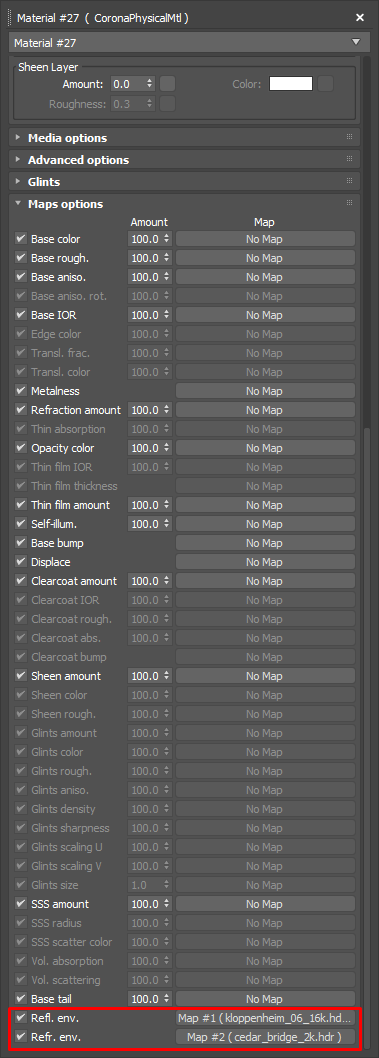The height and width of the screenshot is (1058, 379).
Task: Click the Sheen Layer Amount input field
Action: coord(128,84)
